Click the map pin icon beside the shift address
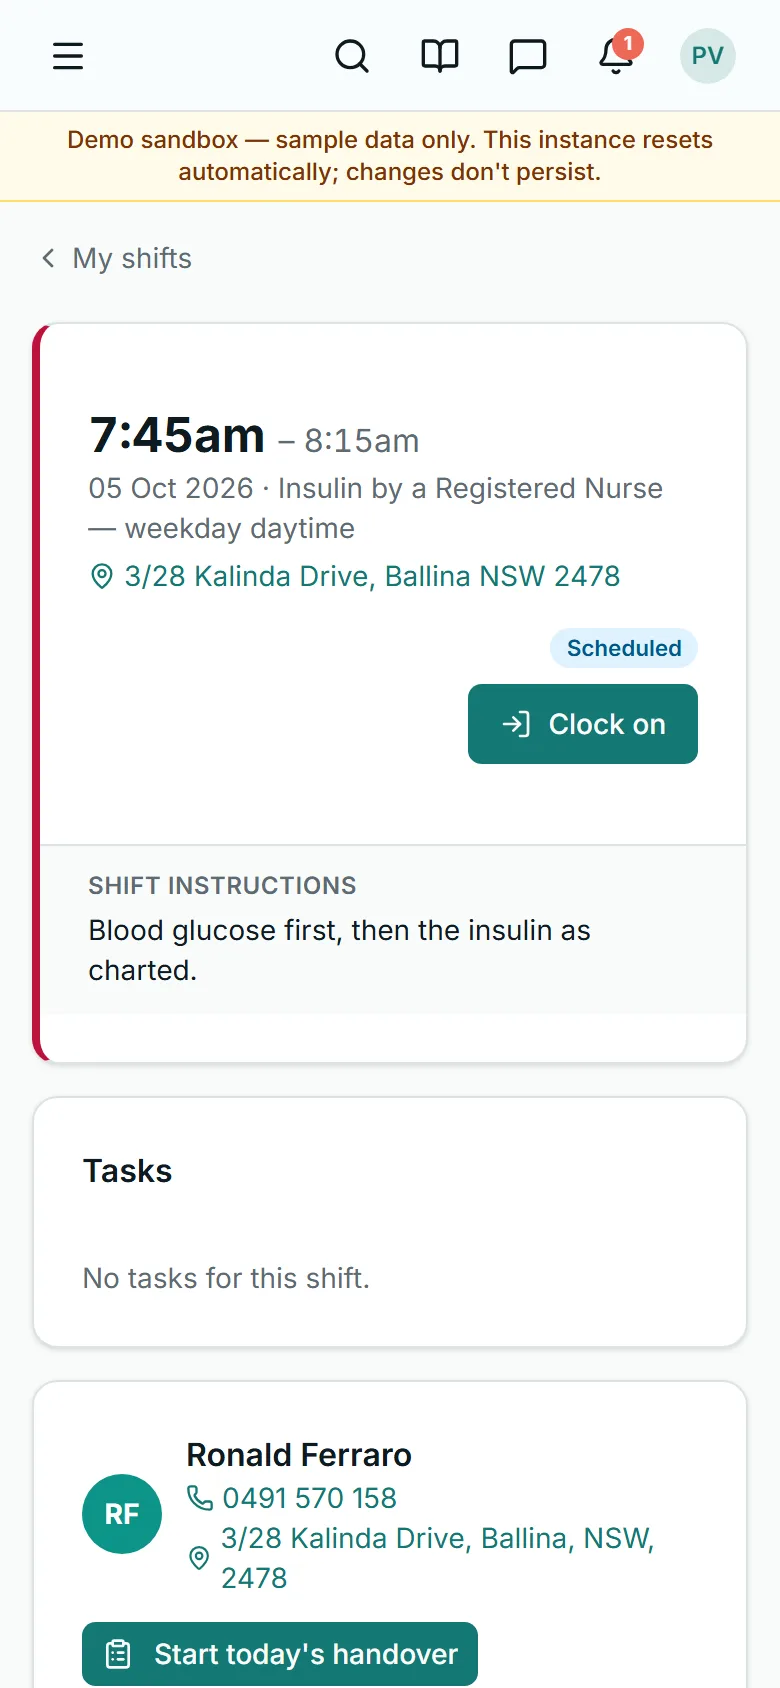The height and width of the screenshot is (1688, 780). [x=101, y=576]
